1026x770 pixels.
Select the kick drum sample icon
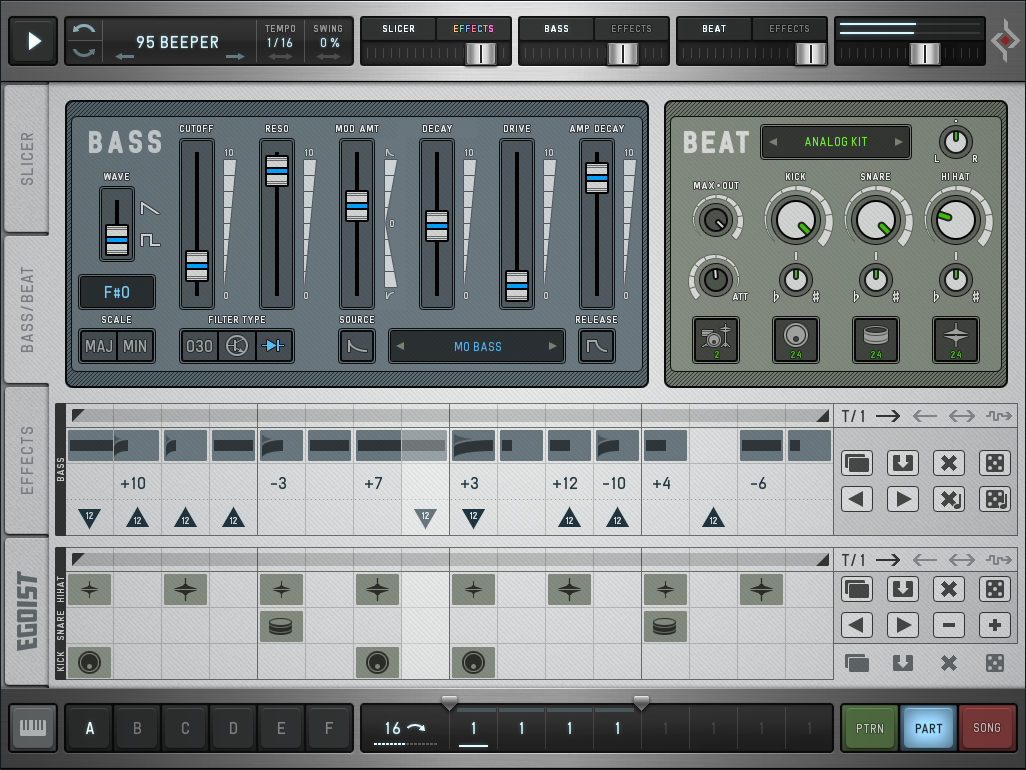(x=796, y=340)
